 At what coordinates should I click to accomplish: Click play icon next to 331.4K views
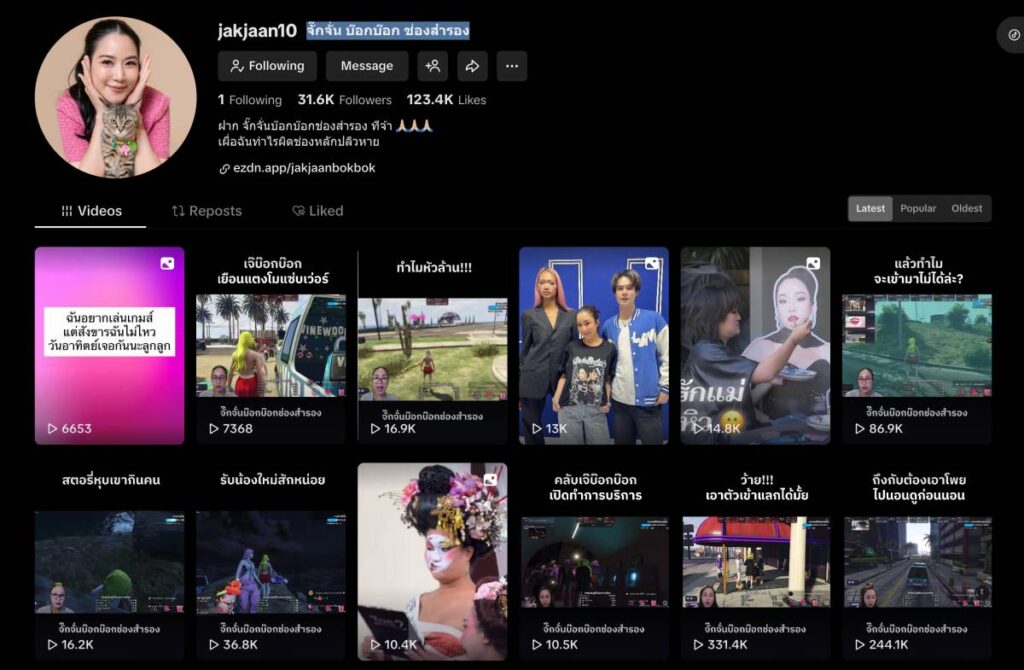pos(698,645)
